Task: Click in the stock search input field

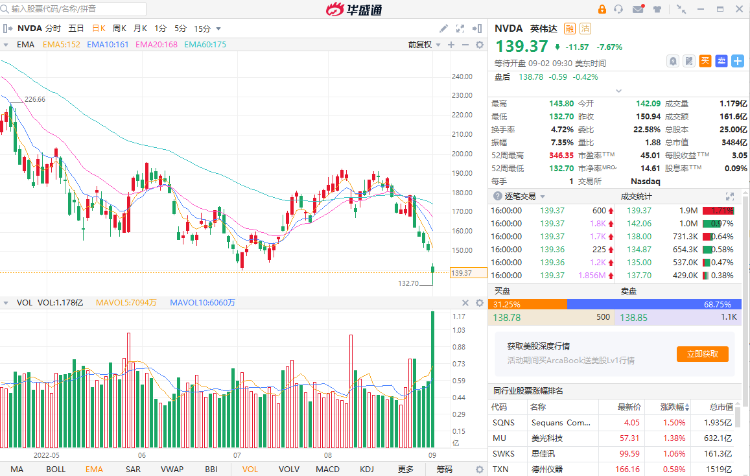Action: point(73,9)
